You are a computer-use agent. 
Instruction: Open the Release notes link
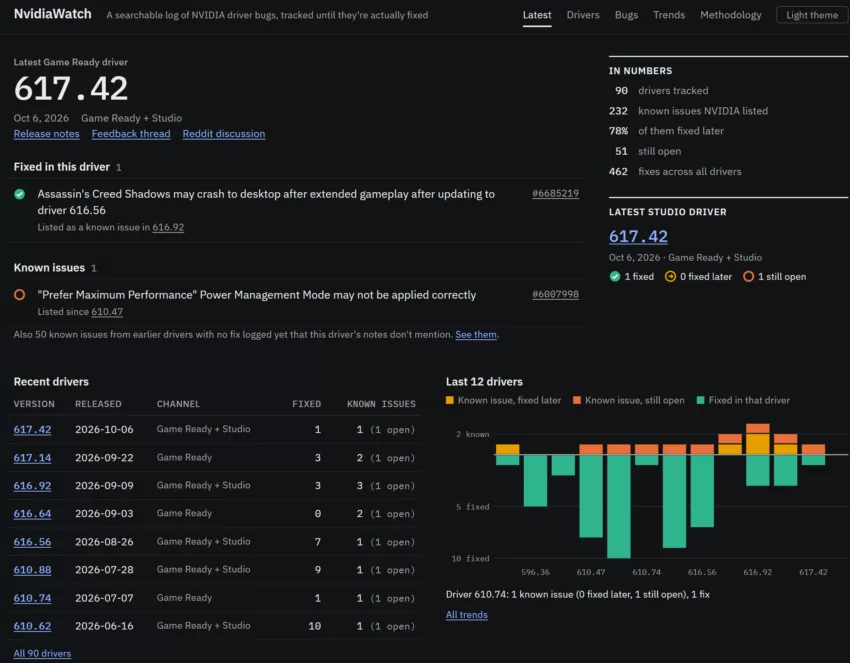[47, 133]
